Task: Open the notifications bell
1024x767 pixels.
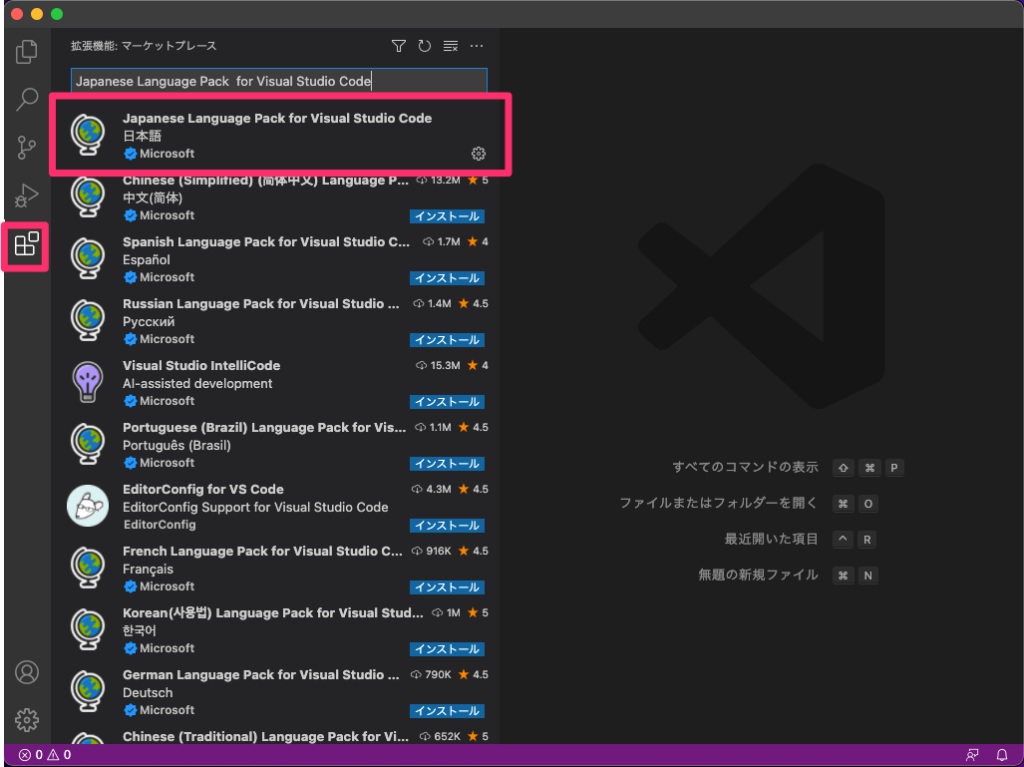Action: pos(1002,755)
